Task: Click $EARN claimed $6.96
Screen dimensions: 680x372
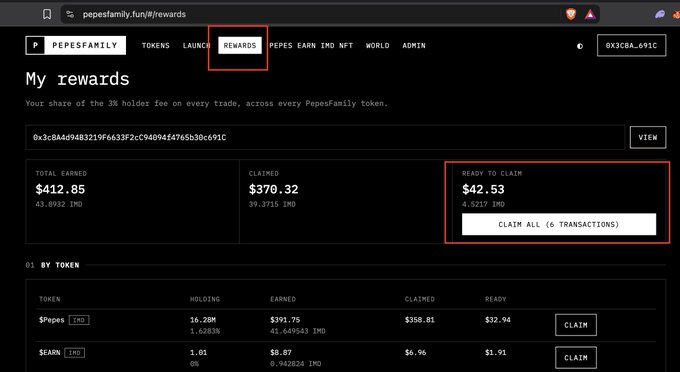Action: (x=415, y=352)
